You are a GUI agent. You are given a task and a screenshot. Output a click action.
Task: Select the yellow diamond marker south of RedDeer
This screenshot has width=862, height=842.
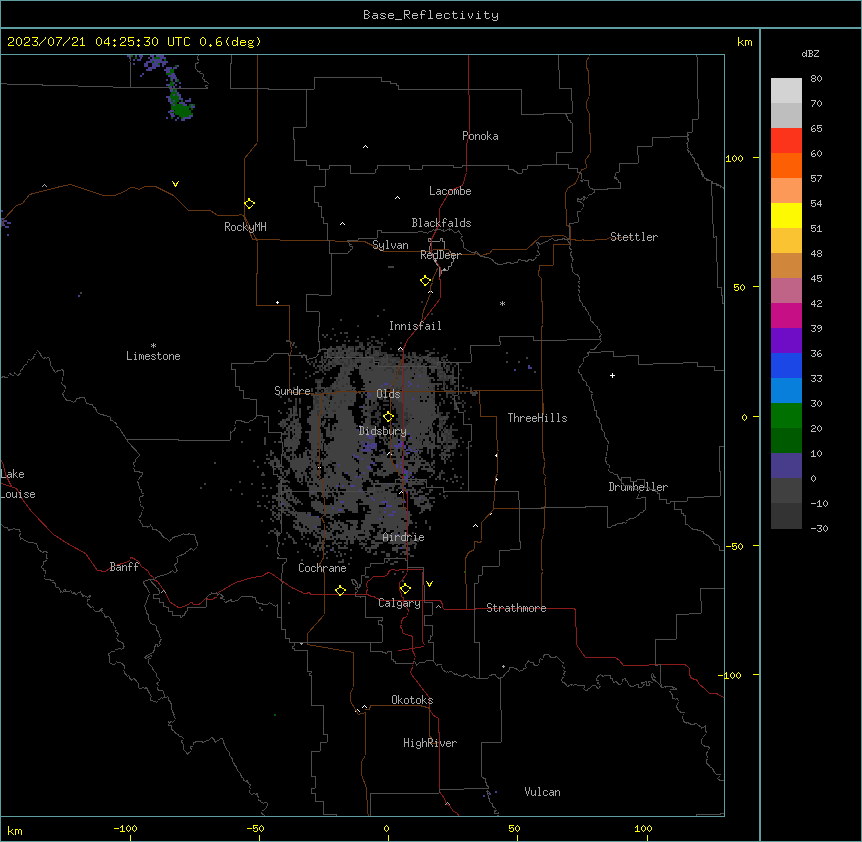coord(426,281)
